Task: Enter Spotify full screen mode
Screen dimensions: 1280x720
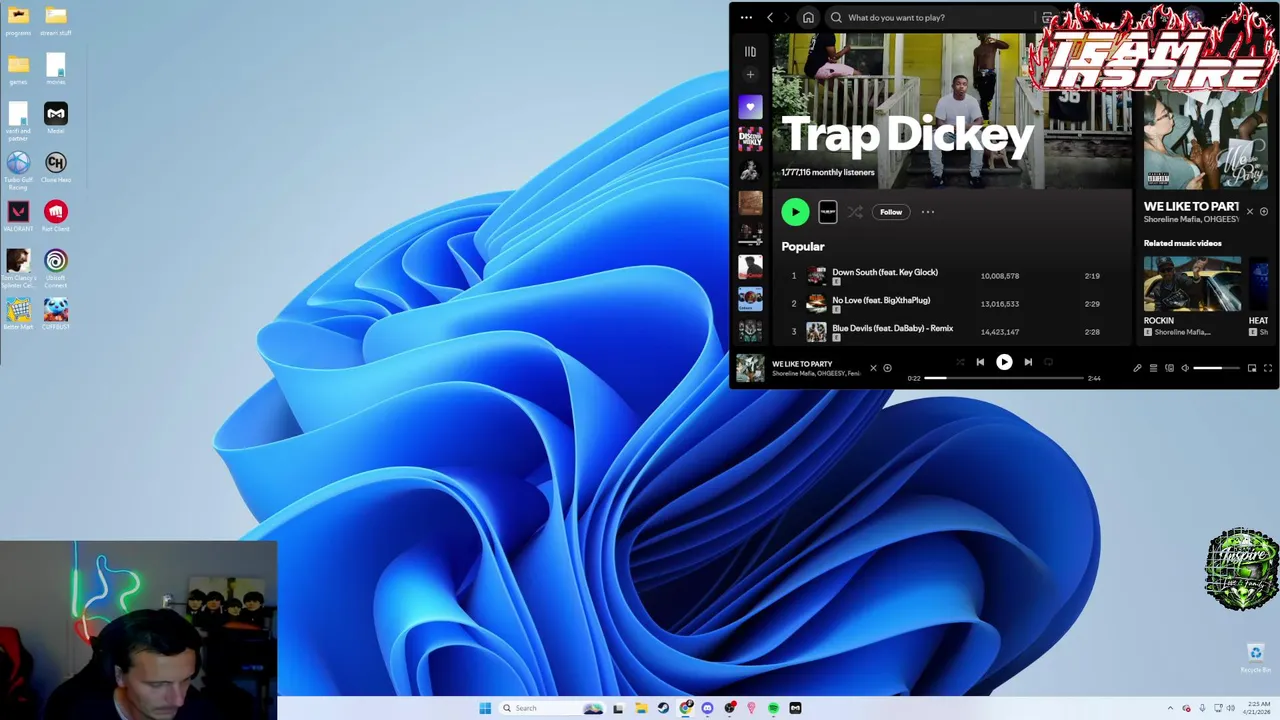Action: click(1268, 368)
